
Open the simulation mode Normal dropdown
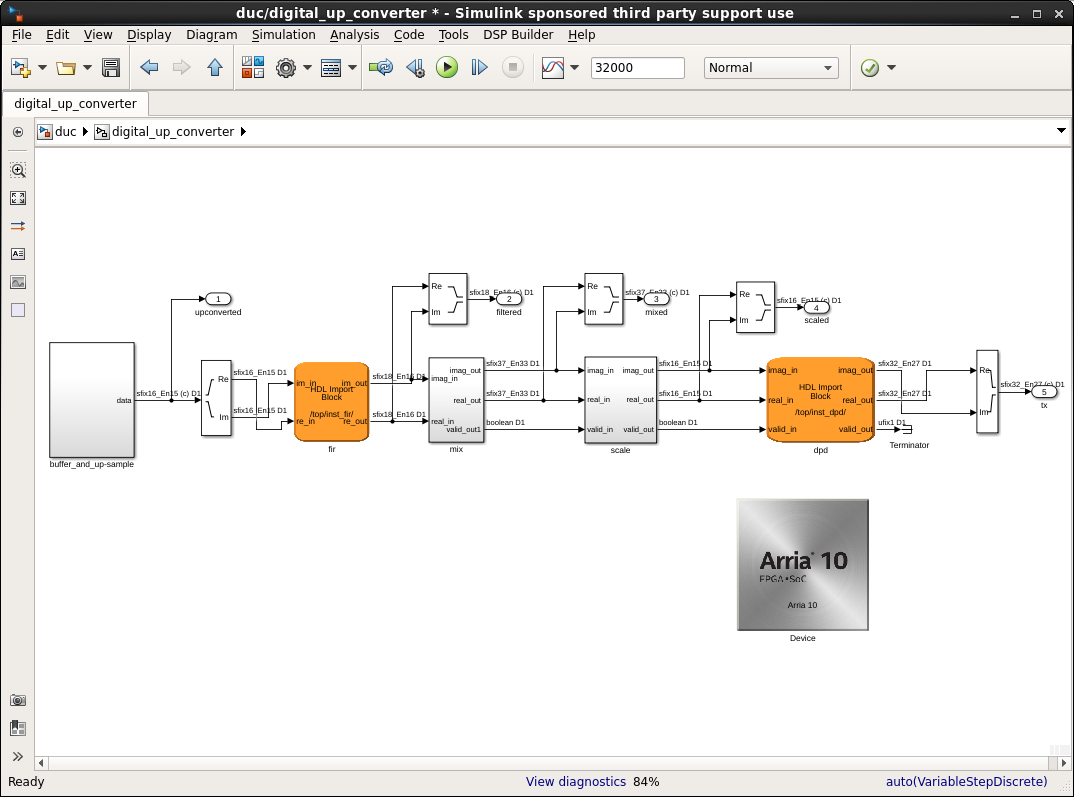(x=771, y=68)
